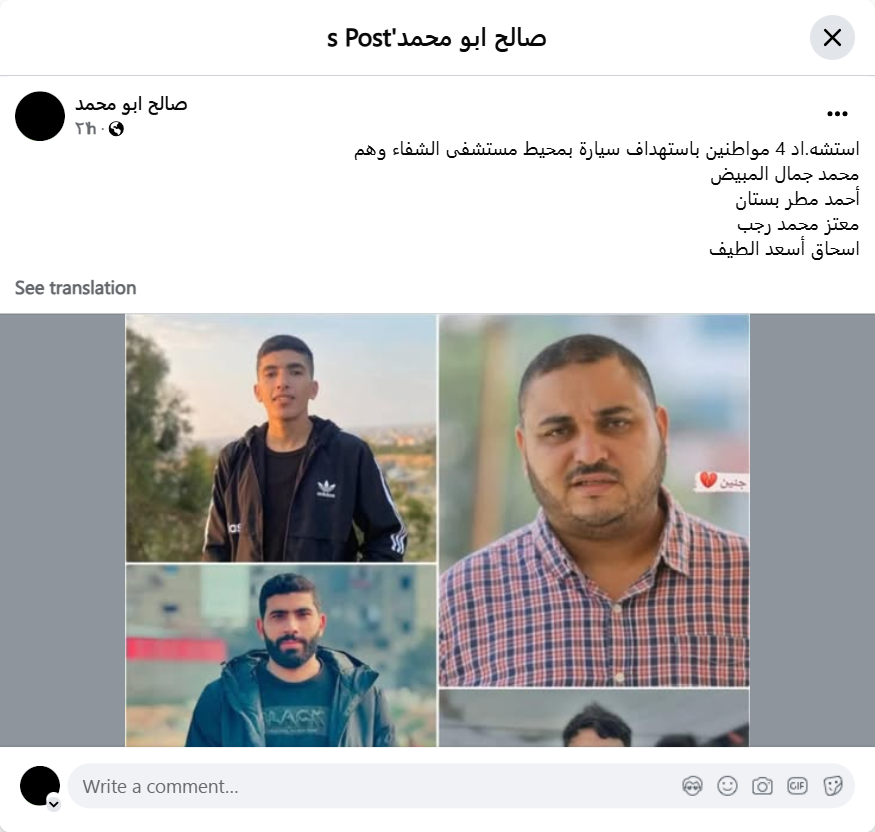The image size is (875, 832).
Task: Click the post author's profile picture
Action: click(40, 116)
